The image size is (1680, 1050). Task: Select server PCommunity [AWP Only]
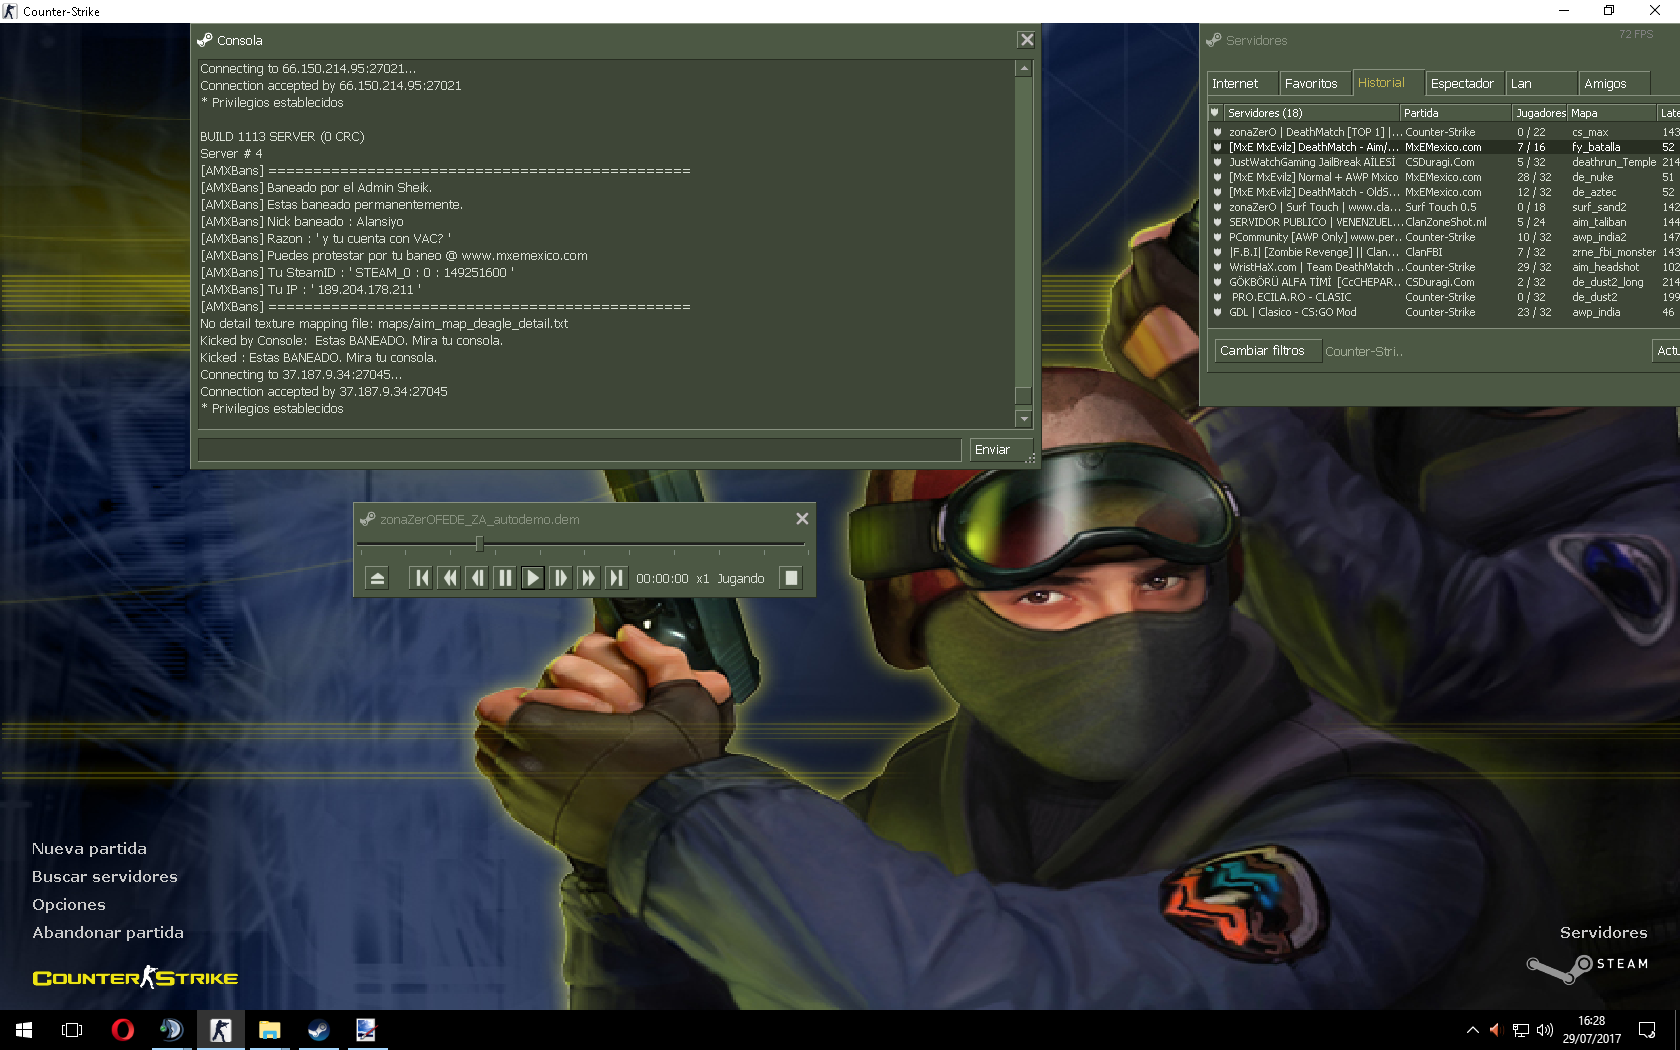(1444, 237)
